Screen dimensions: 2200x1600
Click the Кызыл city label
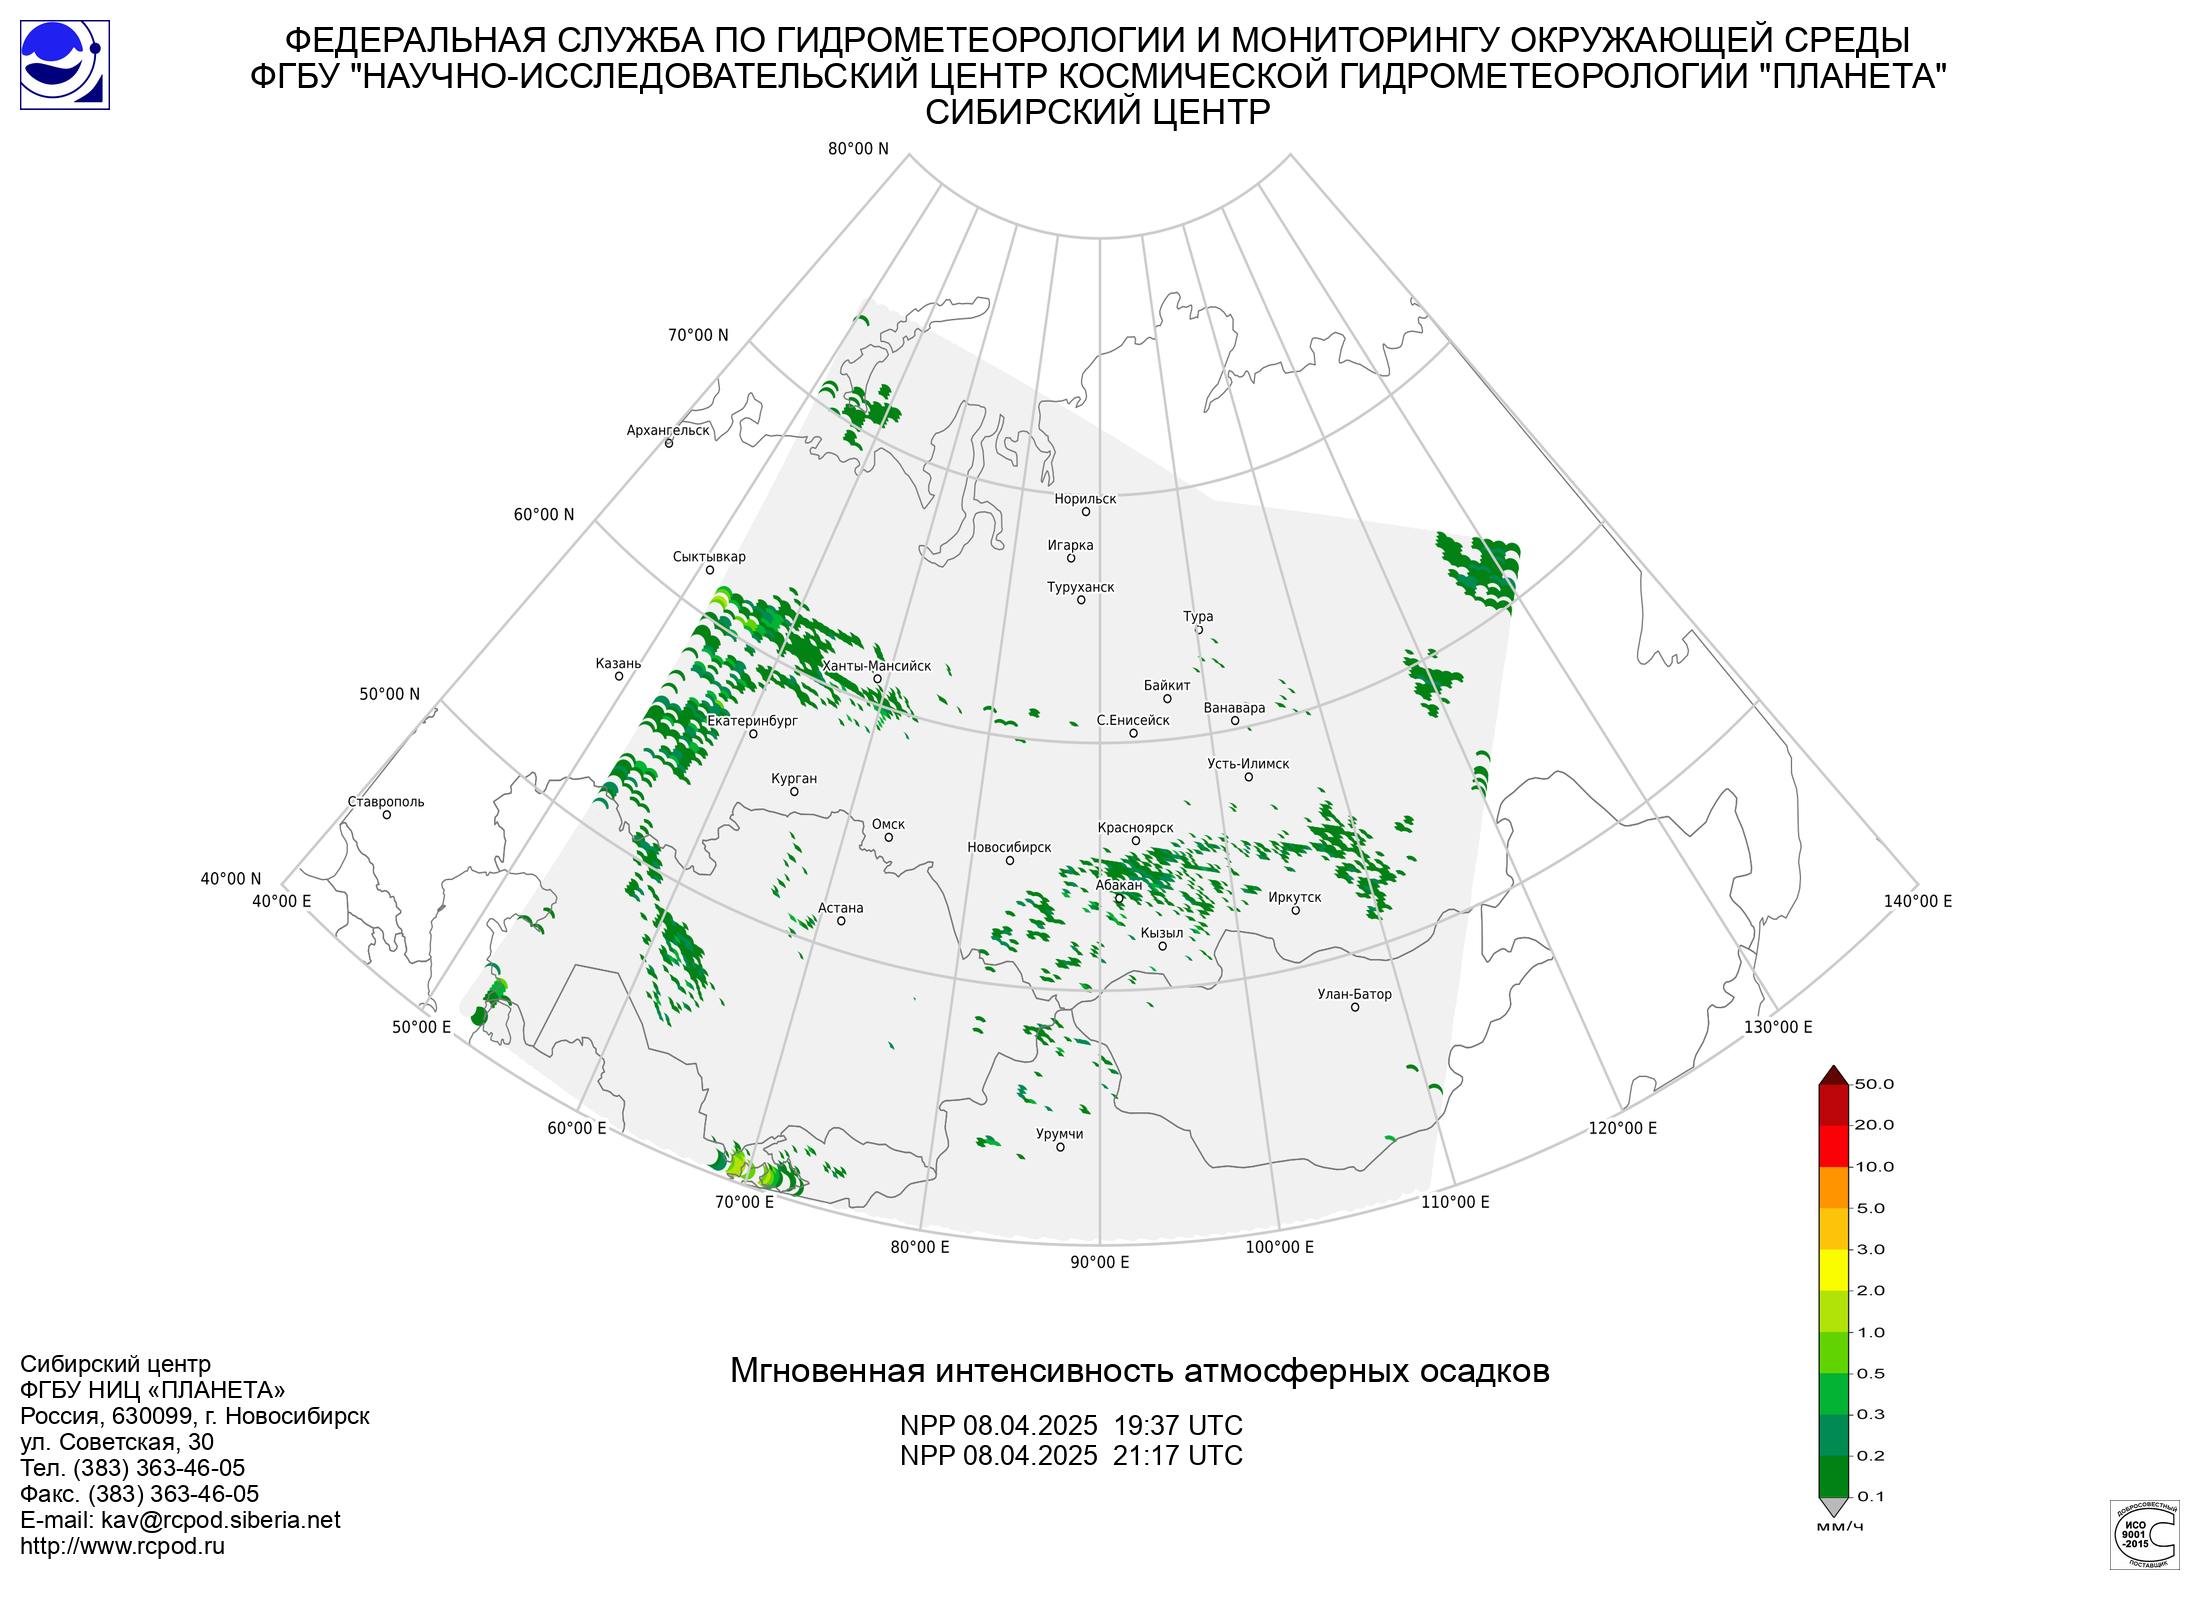[1162, 934]
